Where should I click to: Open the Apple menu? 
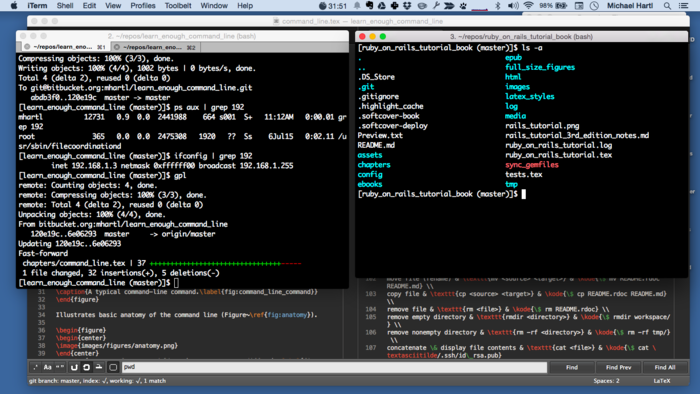(13, 6)
